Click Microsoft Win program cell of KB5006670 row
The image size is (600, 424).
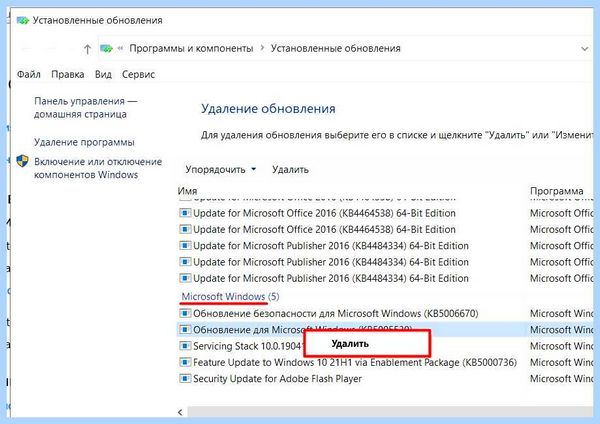click(x=561, y=313)
